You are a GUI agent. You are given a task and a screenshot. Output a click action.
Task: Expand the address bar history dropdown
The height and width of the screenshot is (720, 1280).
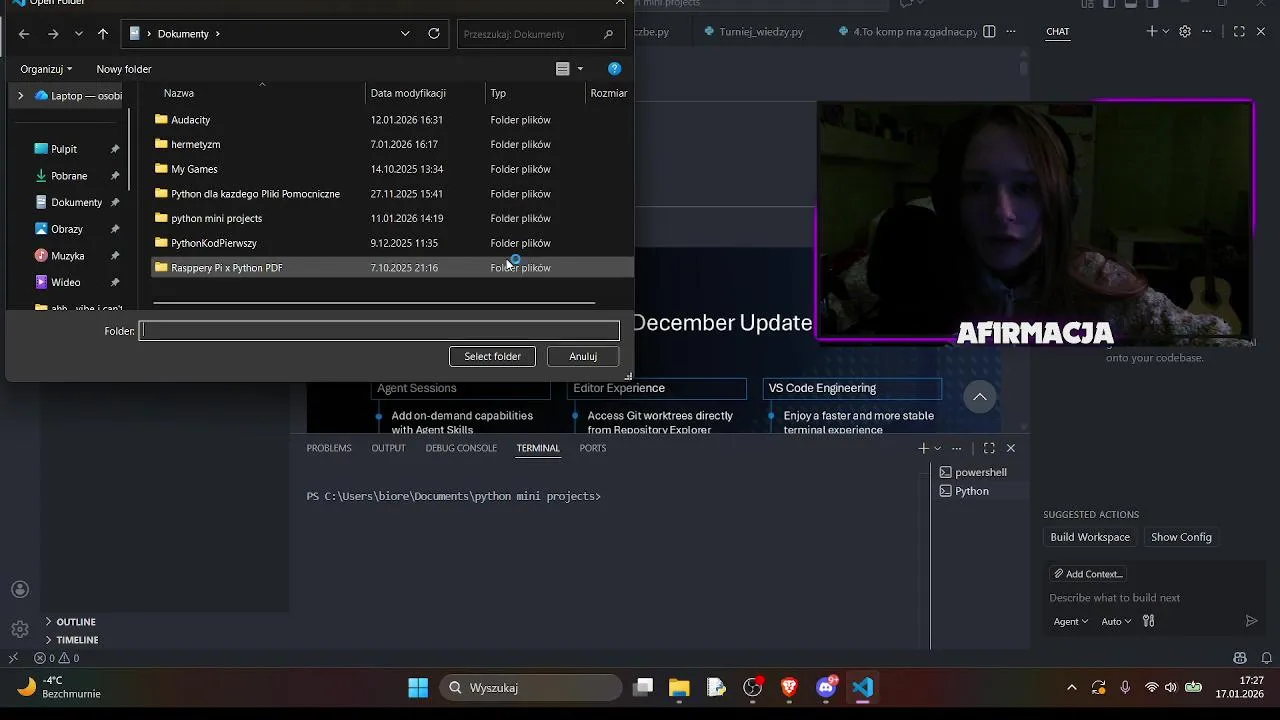click(x=405, y=34)
